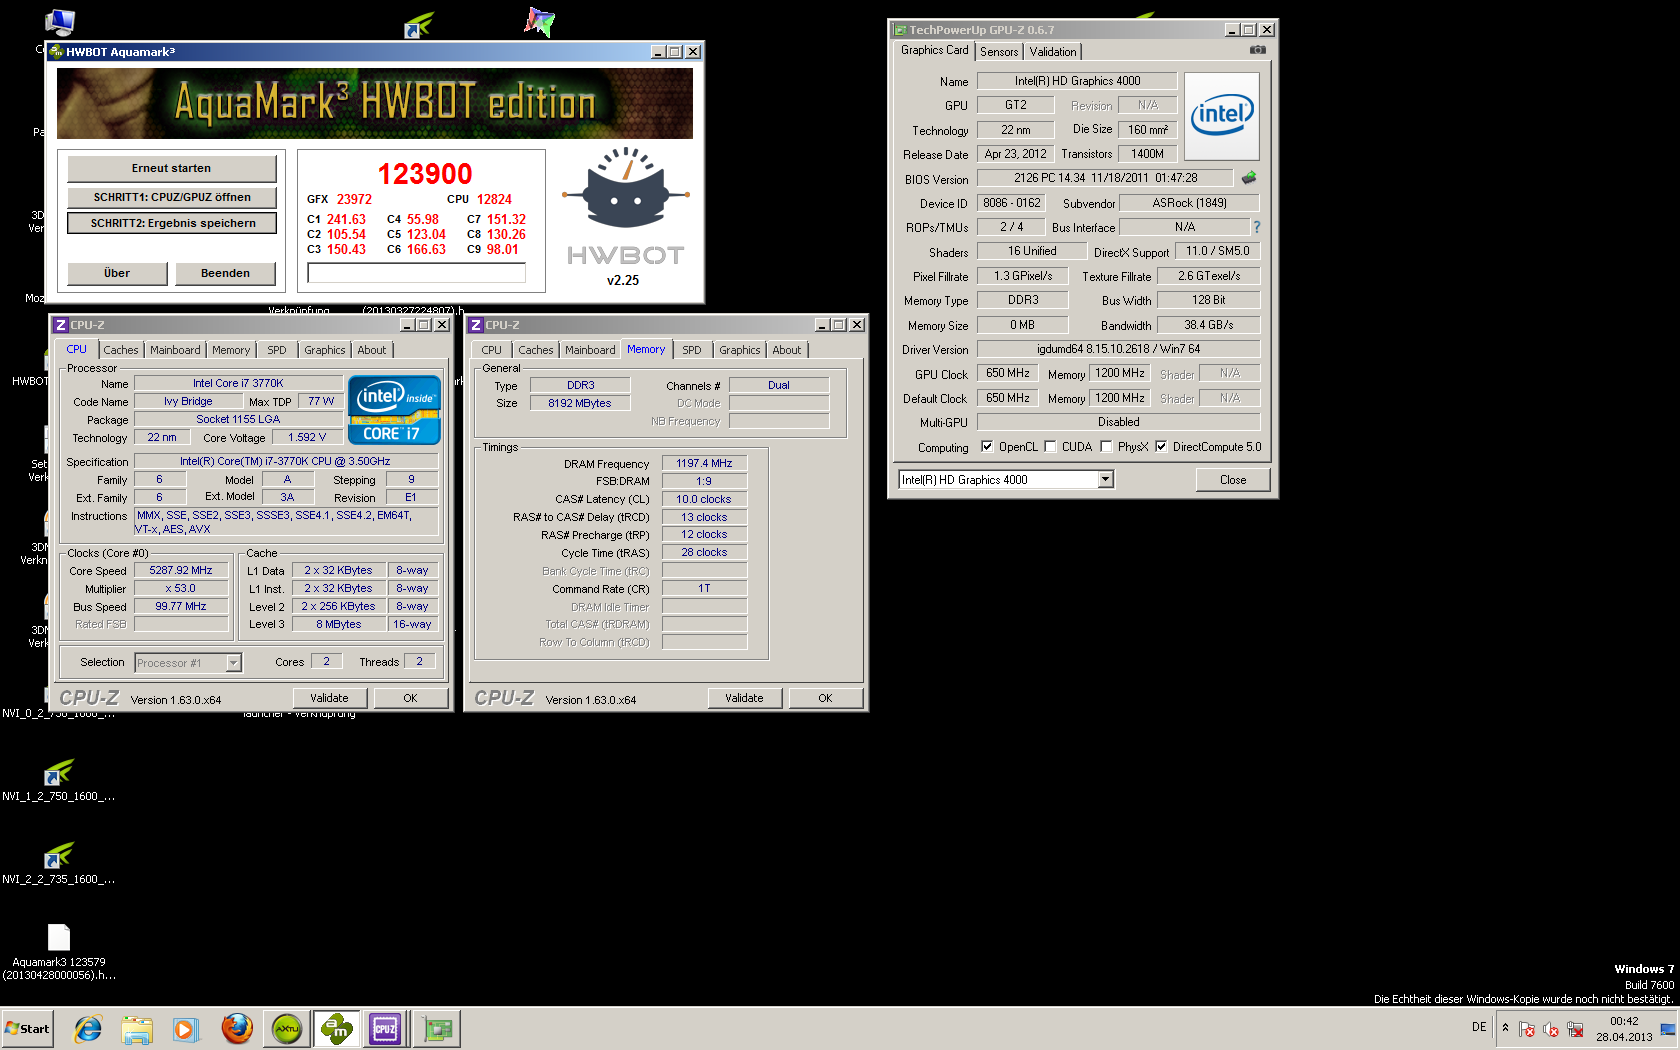The width and height of the screenshot is (1680, 1050).
Task: Click the GPU-Z Name field
Action: pos(1077,81)
